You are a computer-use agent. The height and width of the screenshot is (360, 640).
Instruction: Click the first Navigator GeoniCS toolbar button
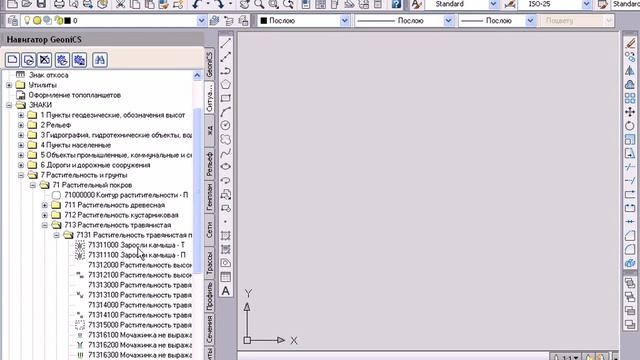pyautogui.click(x=13, y=60)
